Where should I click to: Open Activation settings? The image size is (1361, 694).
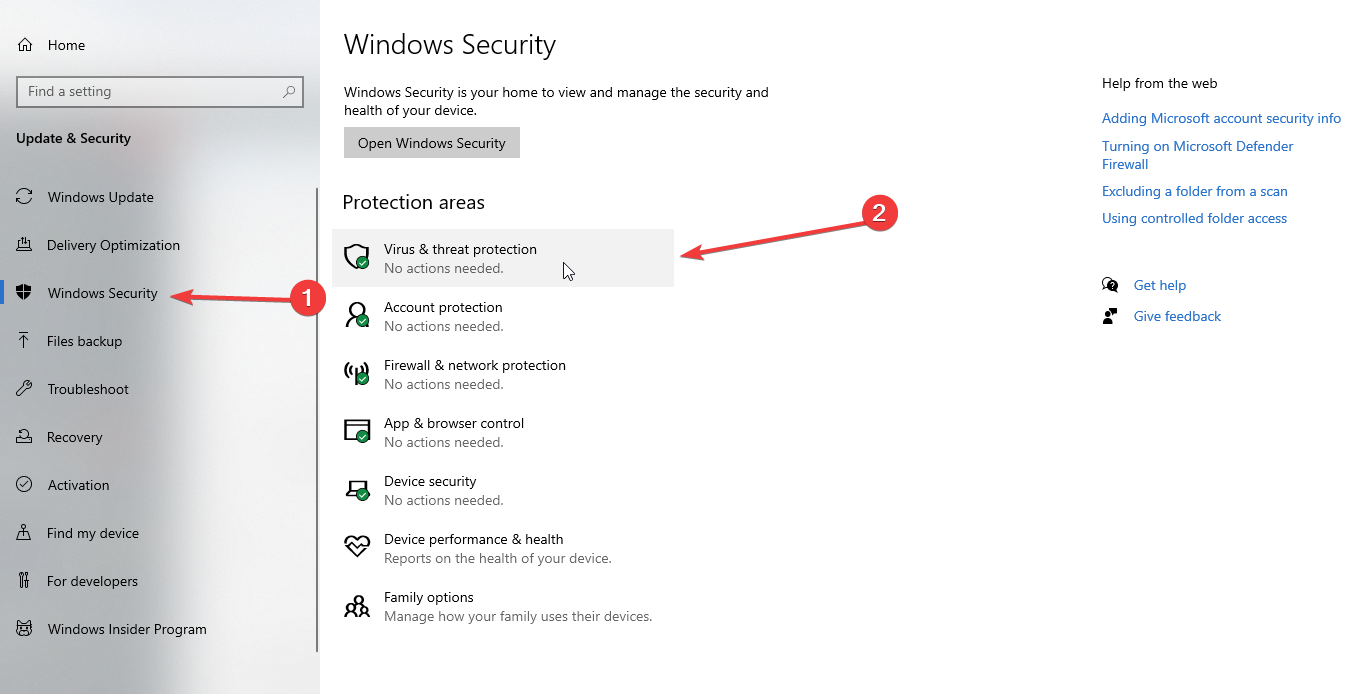(x=78, y=485)
